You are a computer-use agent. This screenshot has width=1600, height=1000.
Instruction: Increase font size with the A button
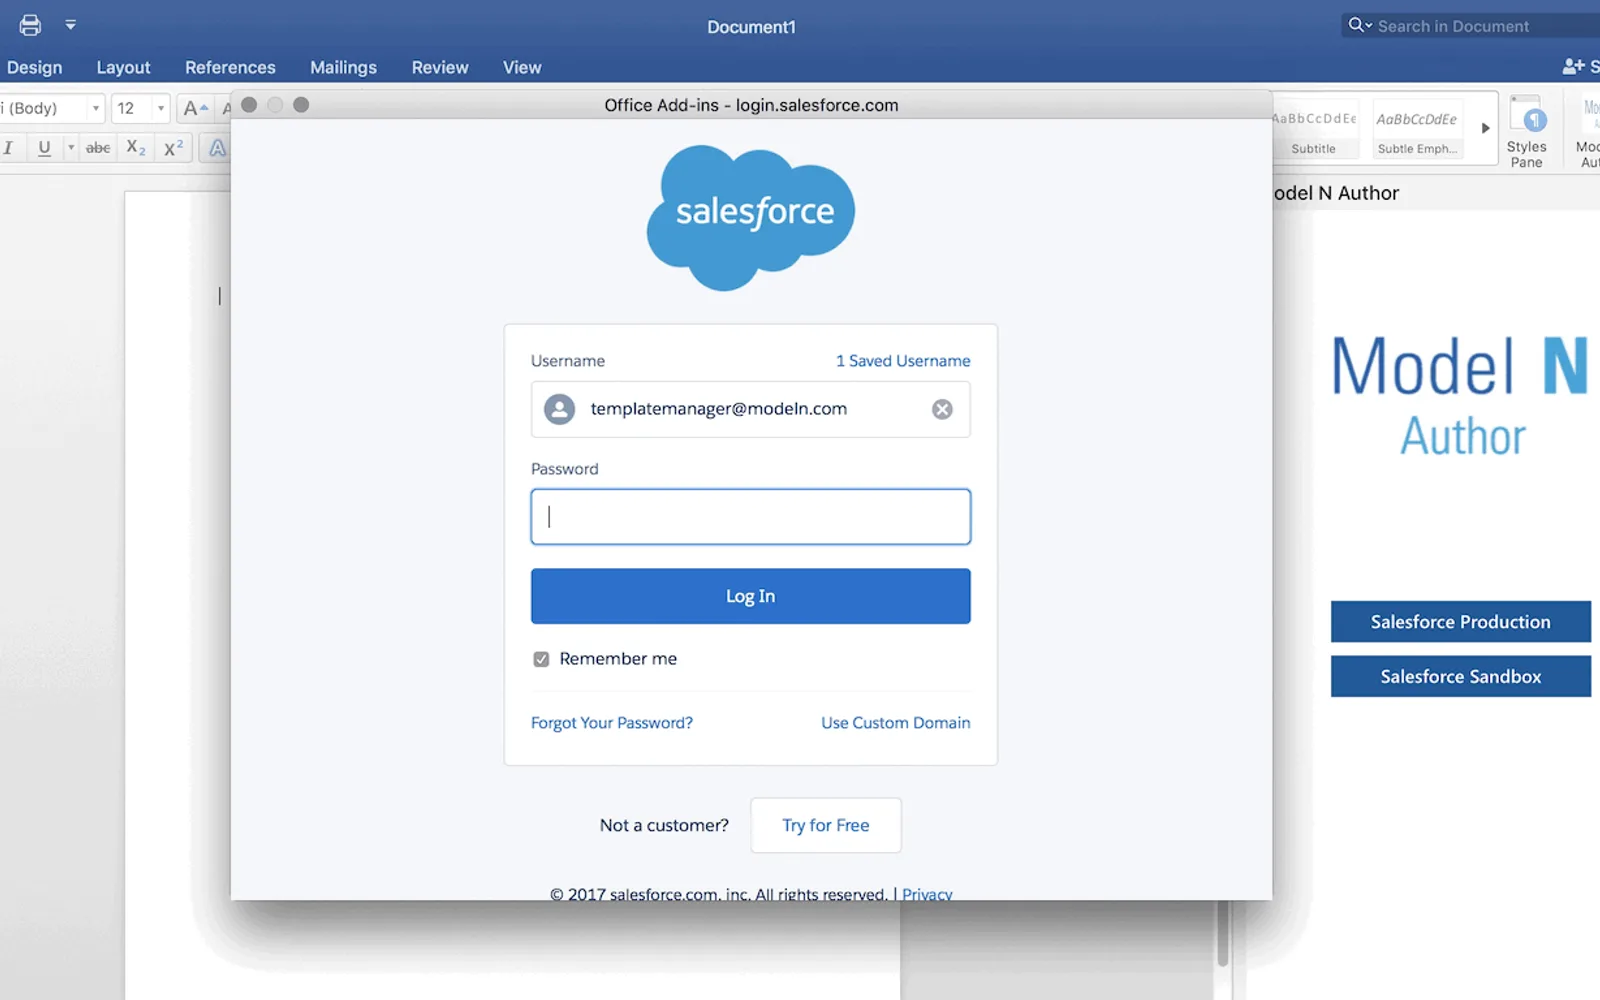(x=195, y=108)
